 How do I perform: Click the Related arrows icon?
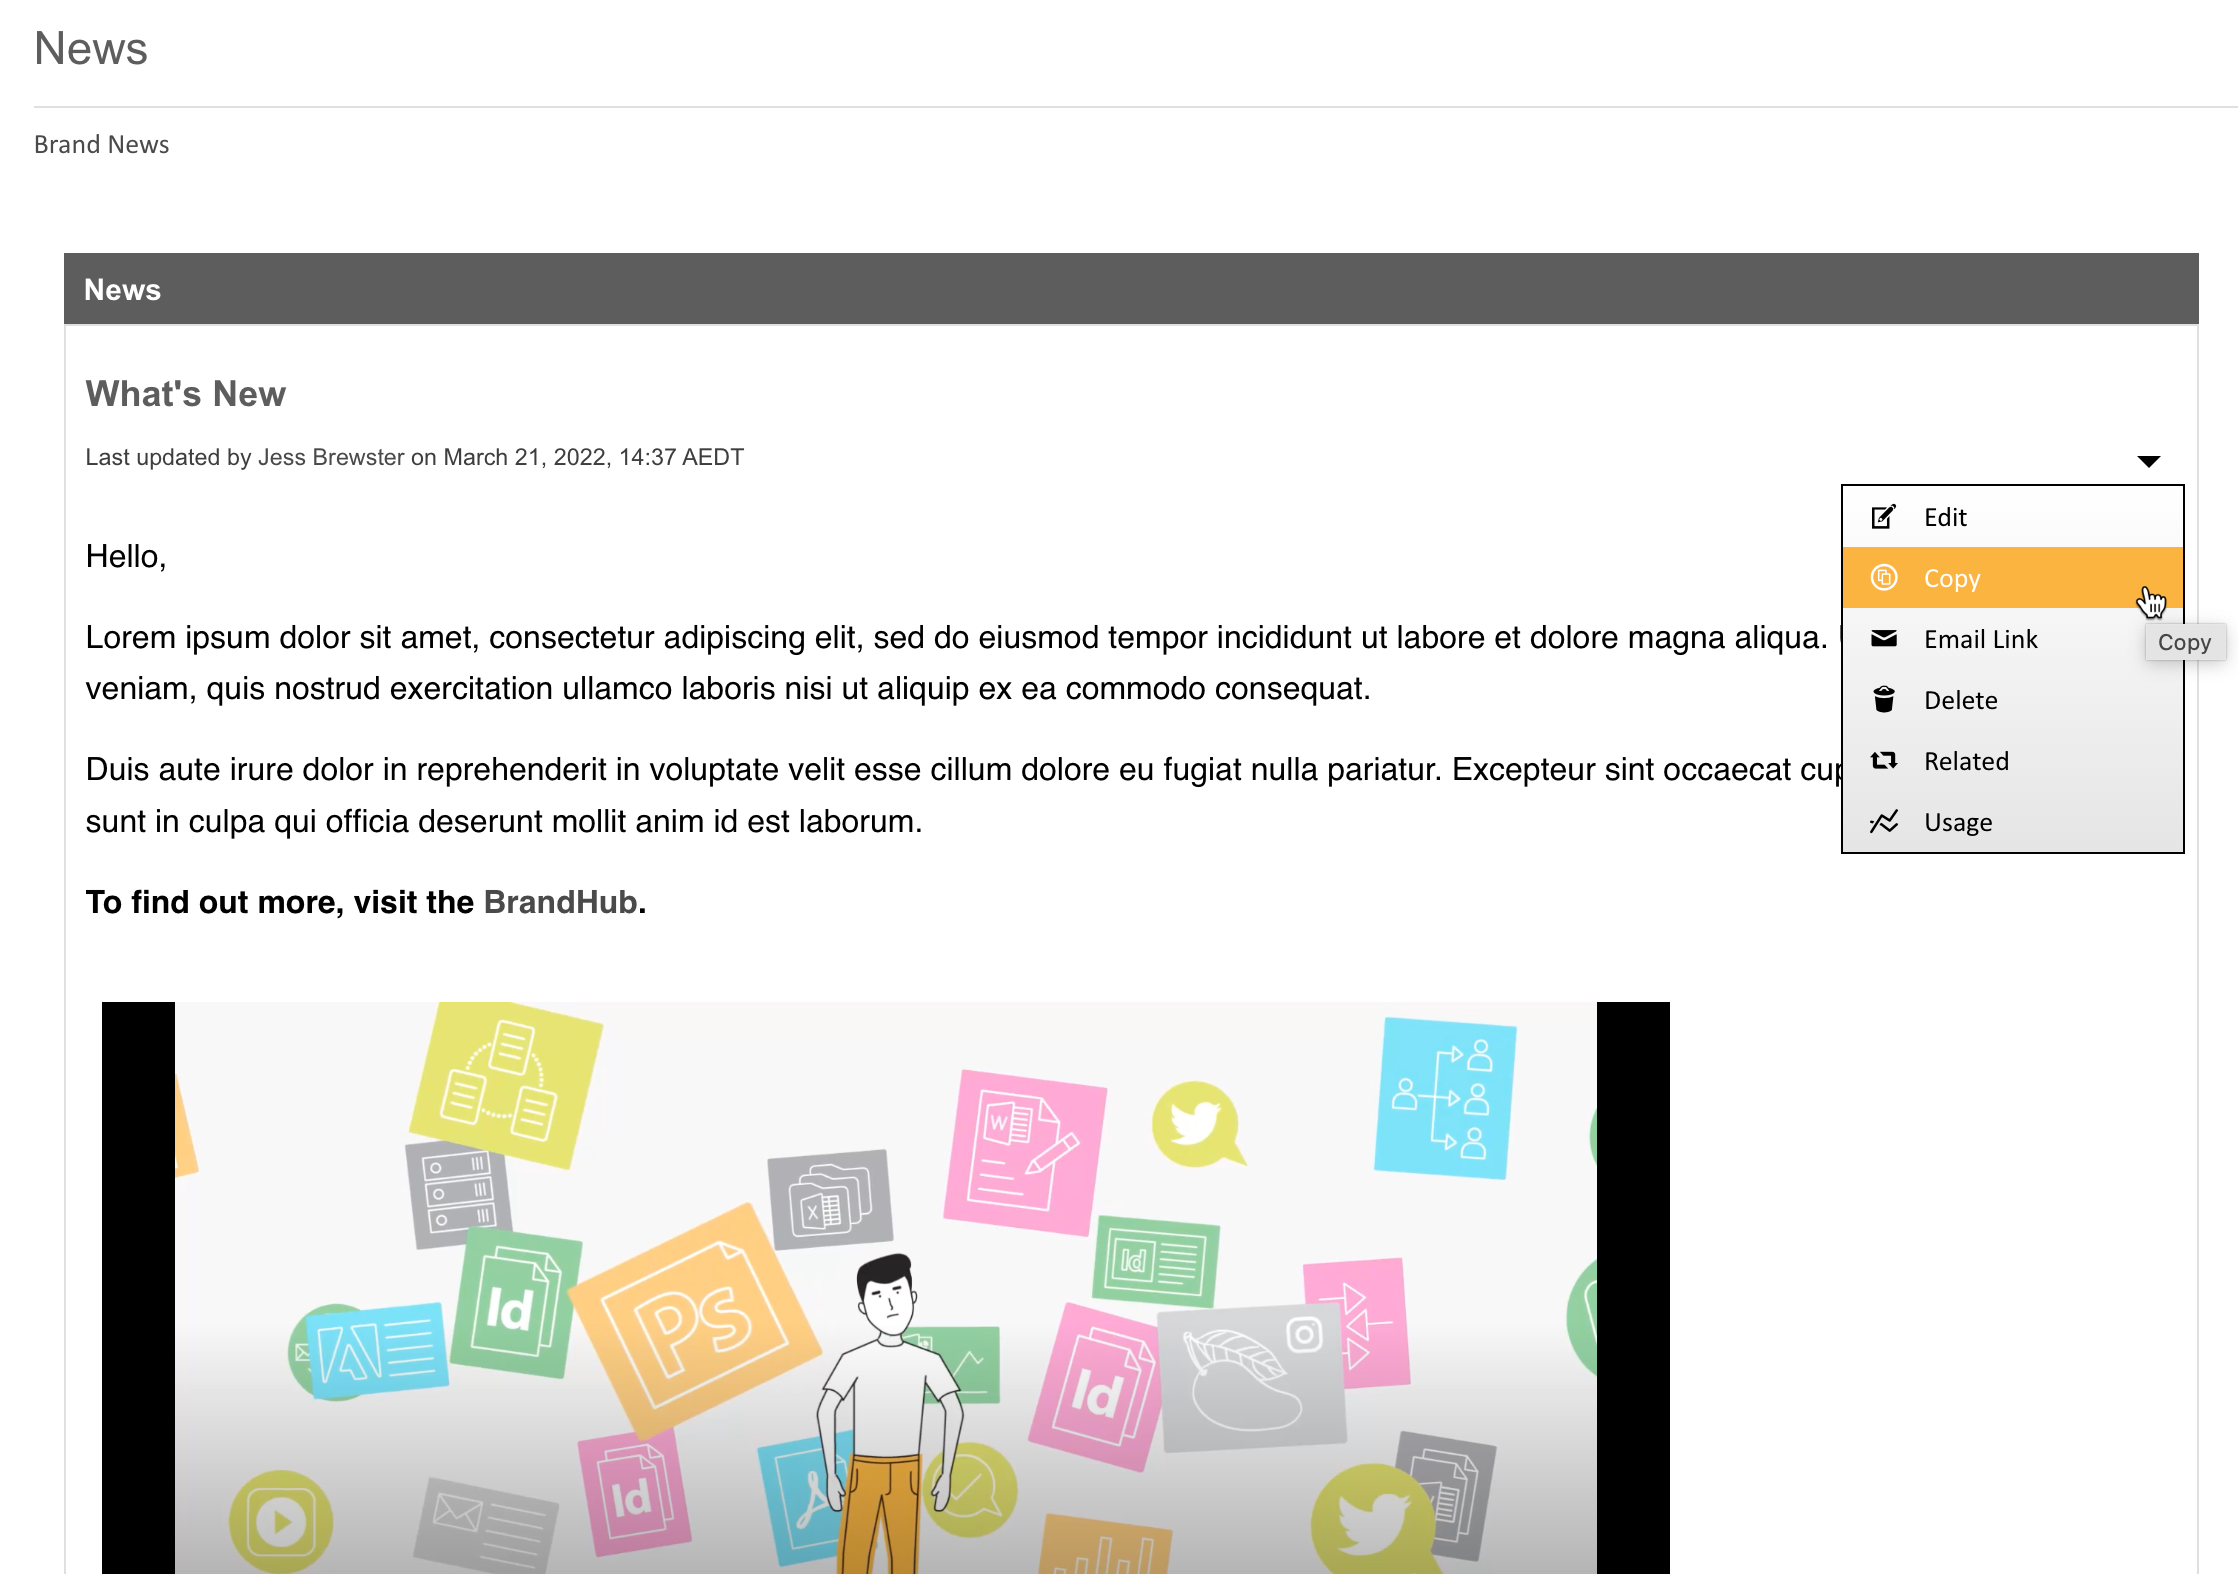click(1884, 761)
